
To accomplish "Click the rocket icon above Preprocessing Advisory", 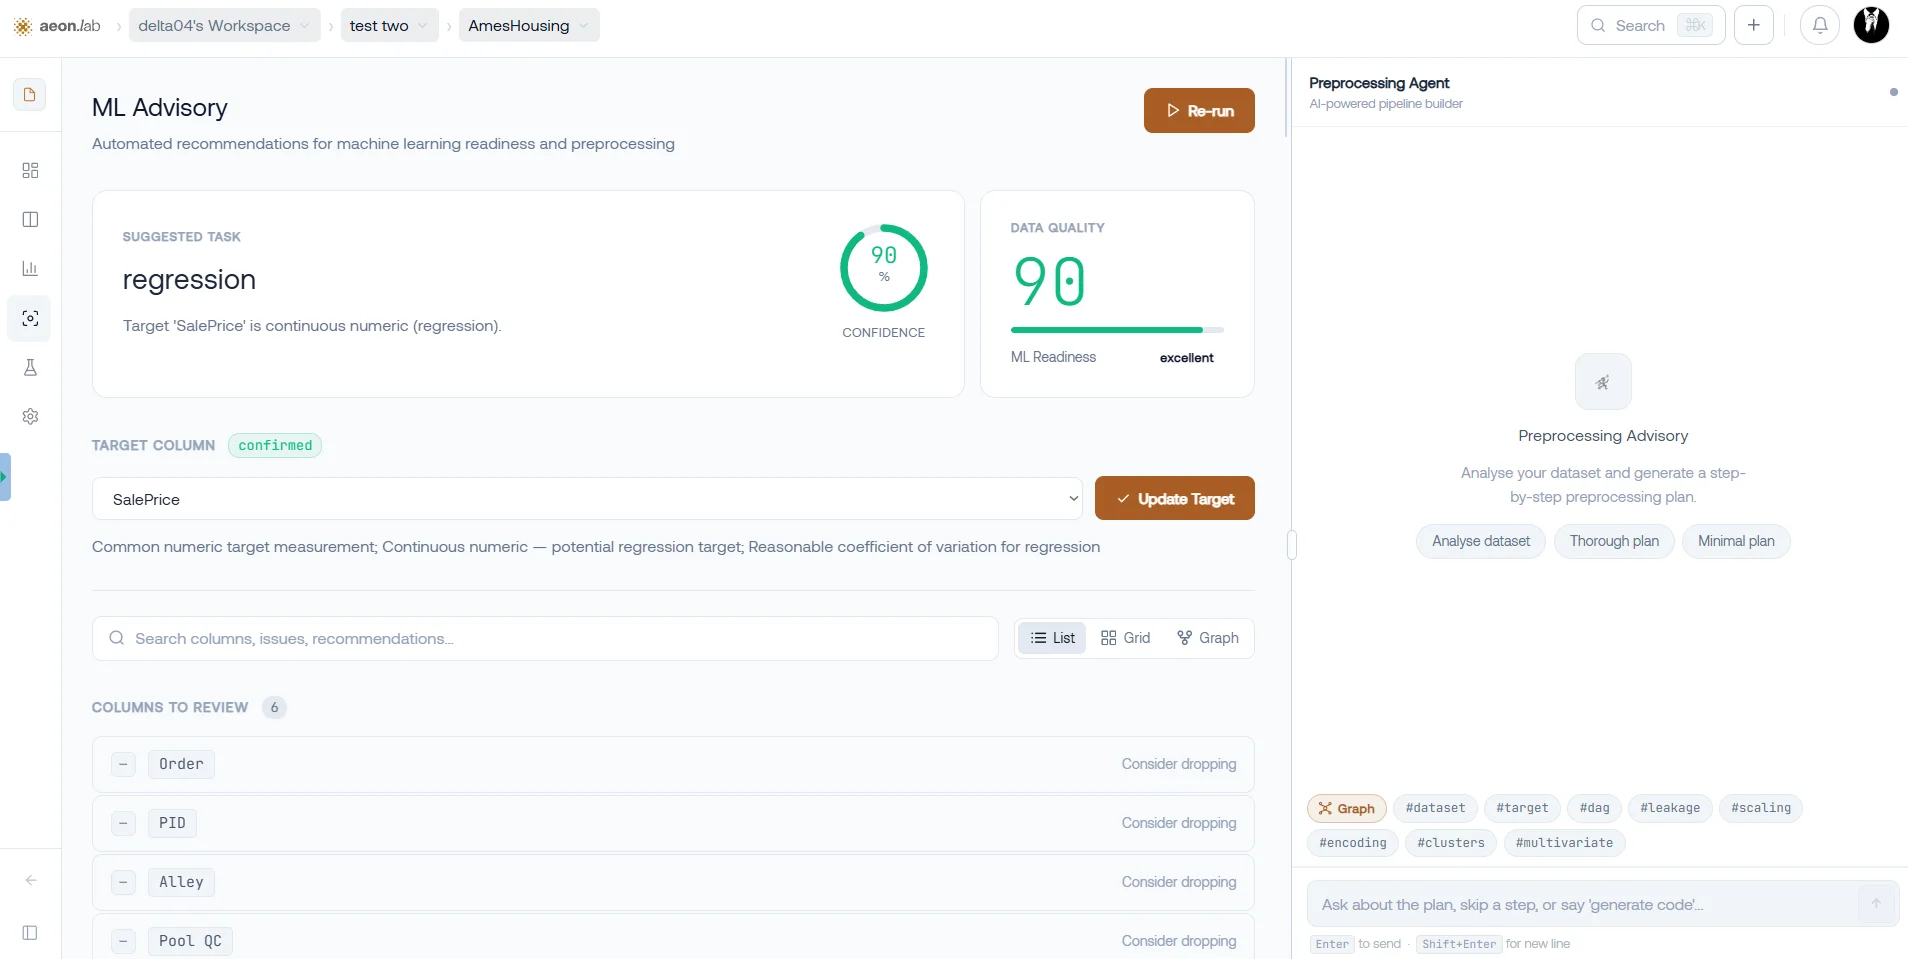I will click(1603, 382).
